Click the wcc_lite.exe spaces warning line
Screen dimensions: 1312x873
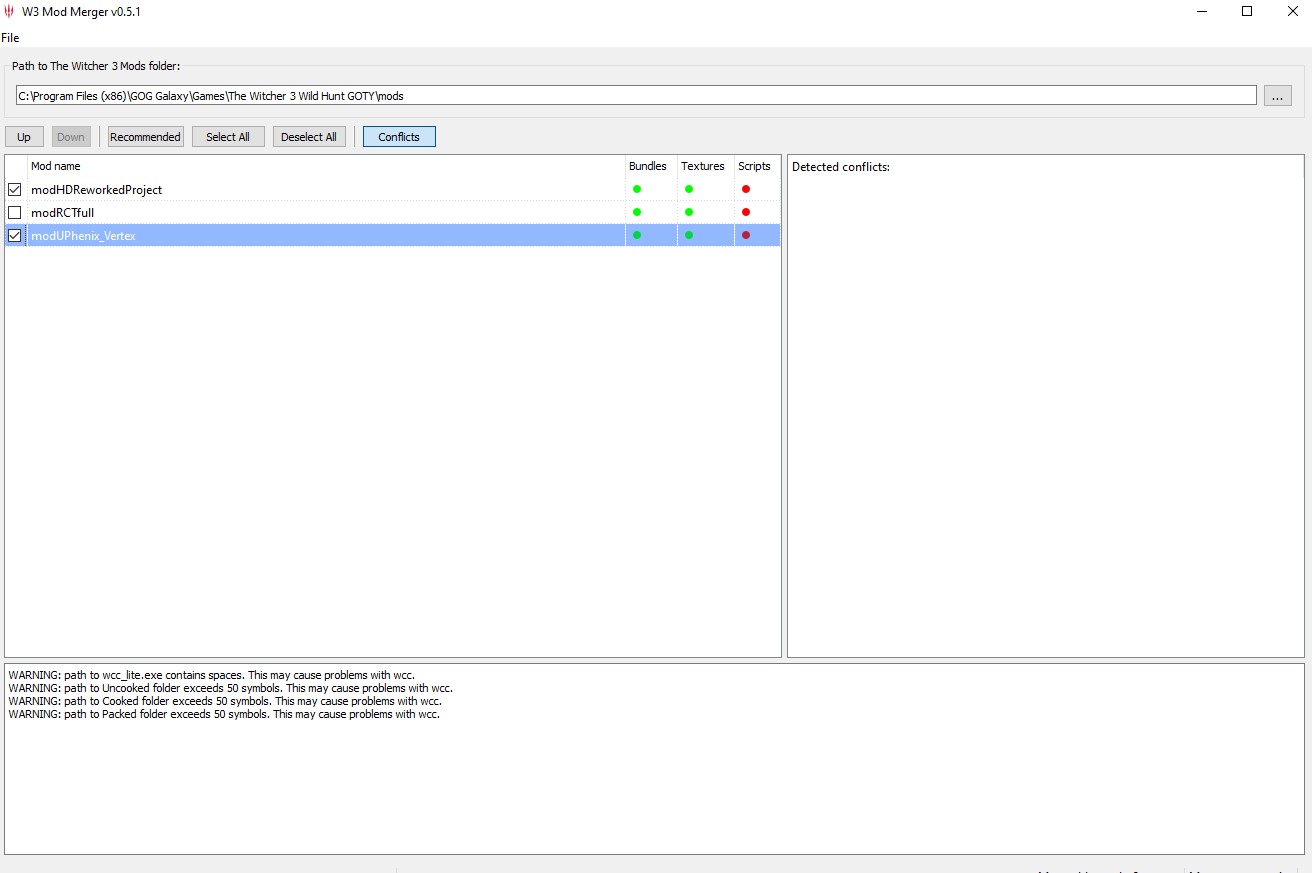click(211, 675)
